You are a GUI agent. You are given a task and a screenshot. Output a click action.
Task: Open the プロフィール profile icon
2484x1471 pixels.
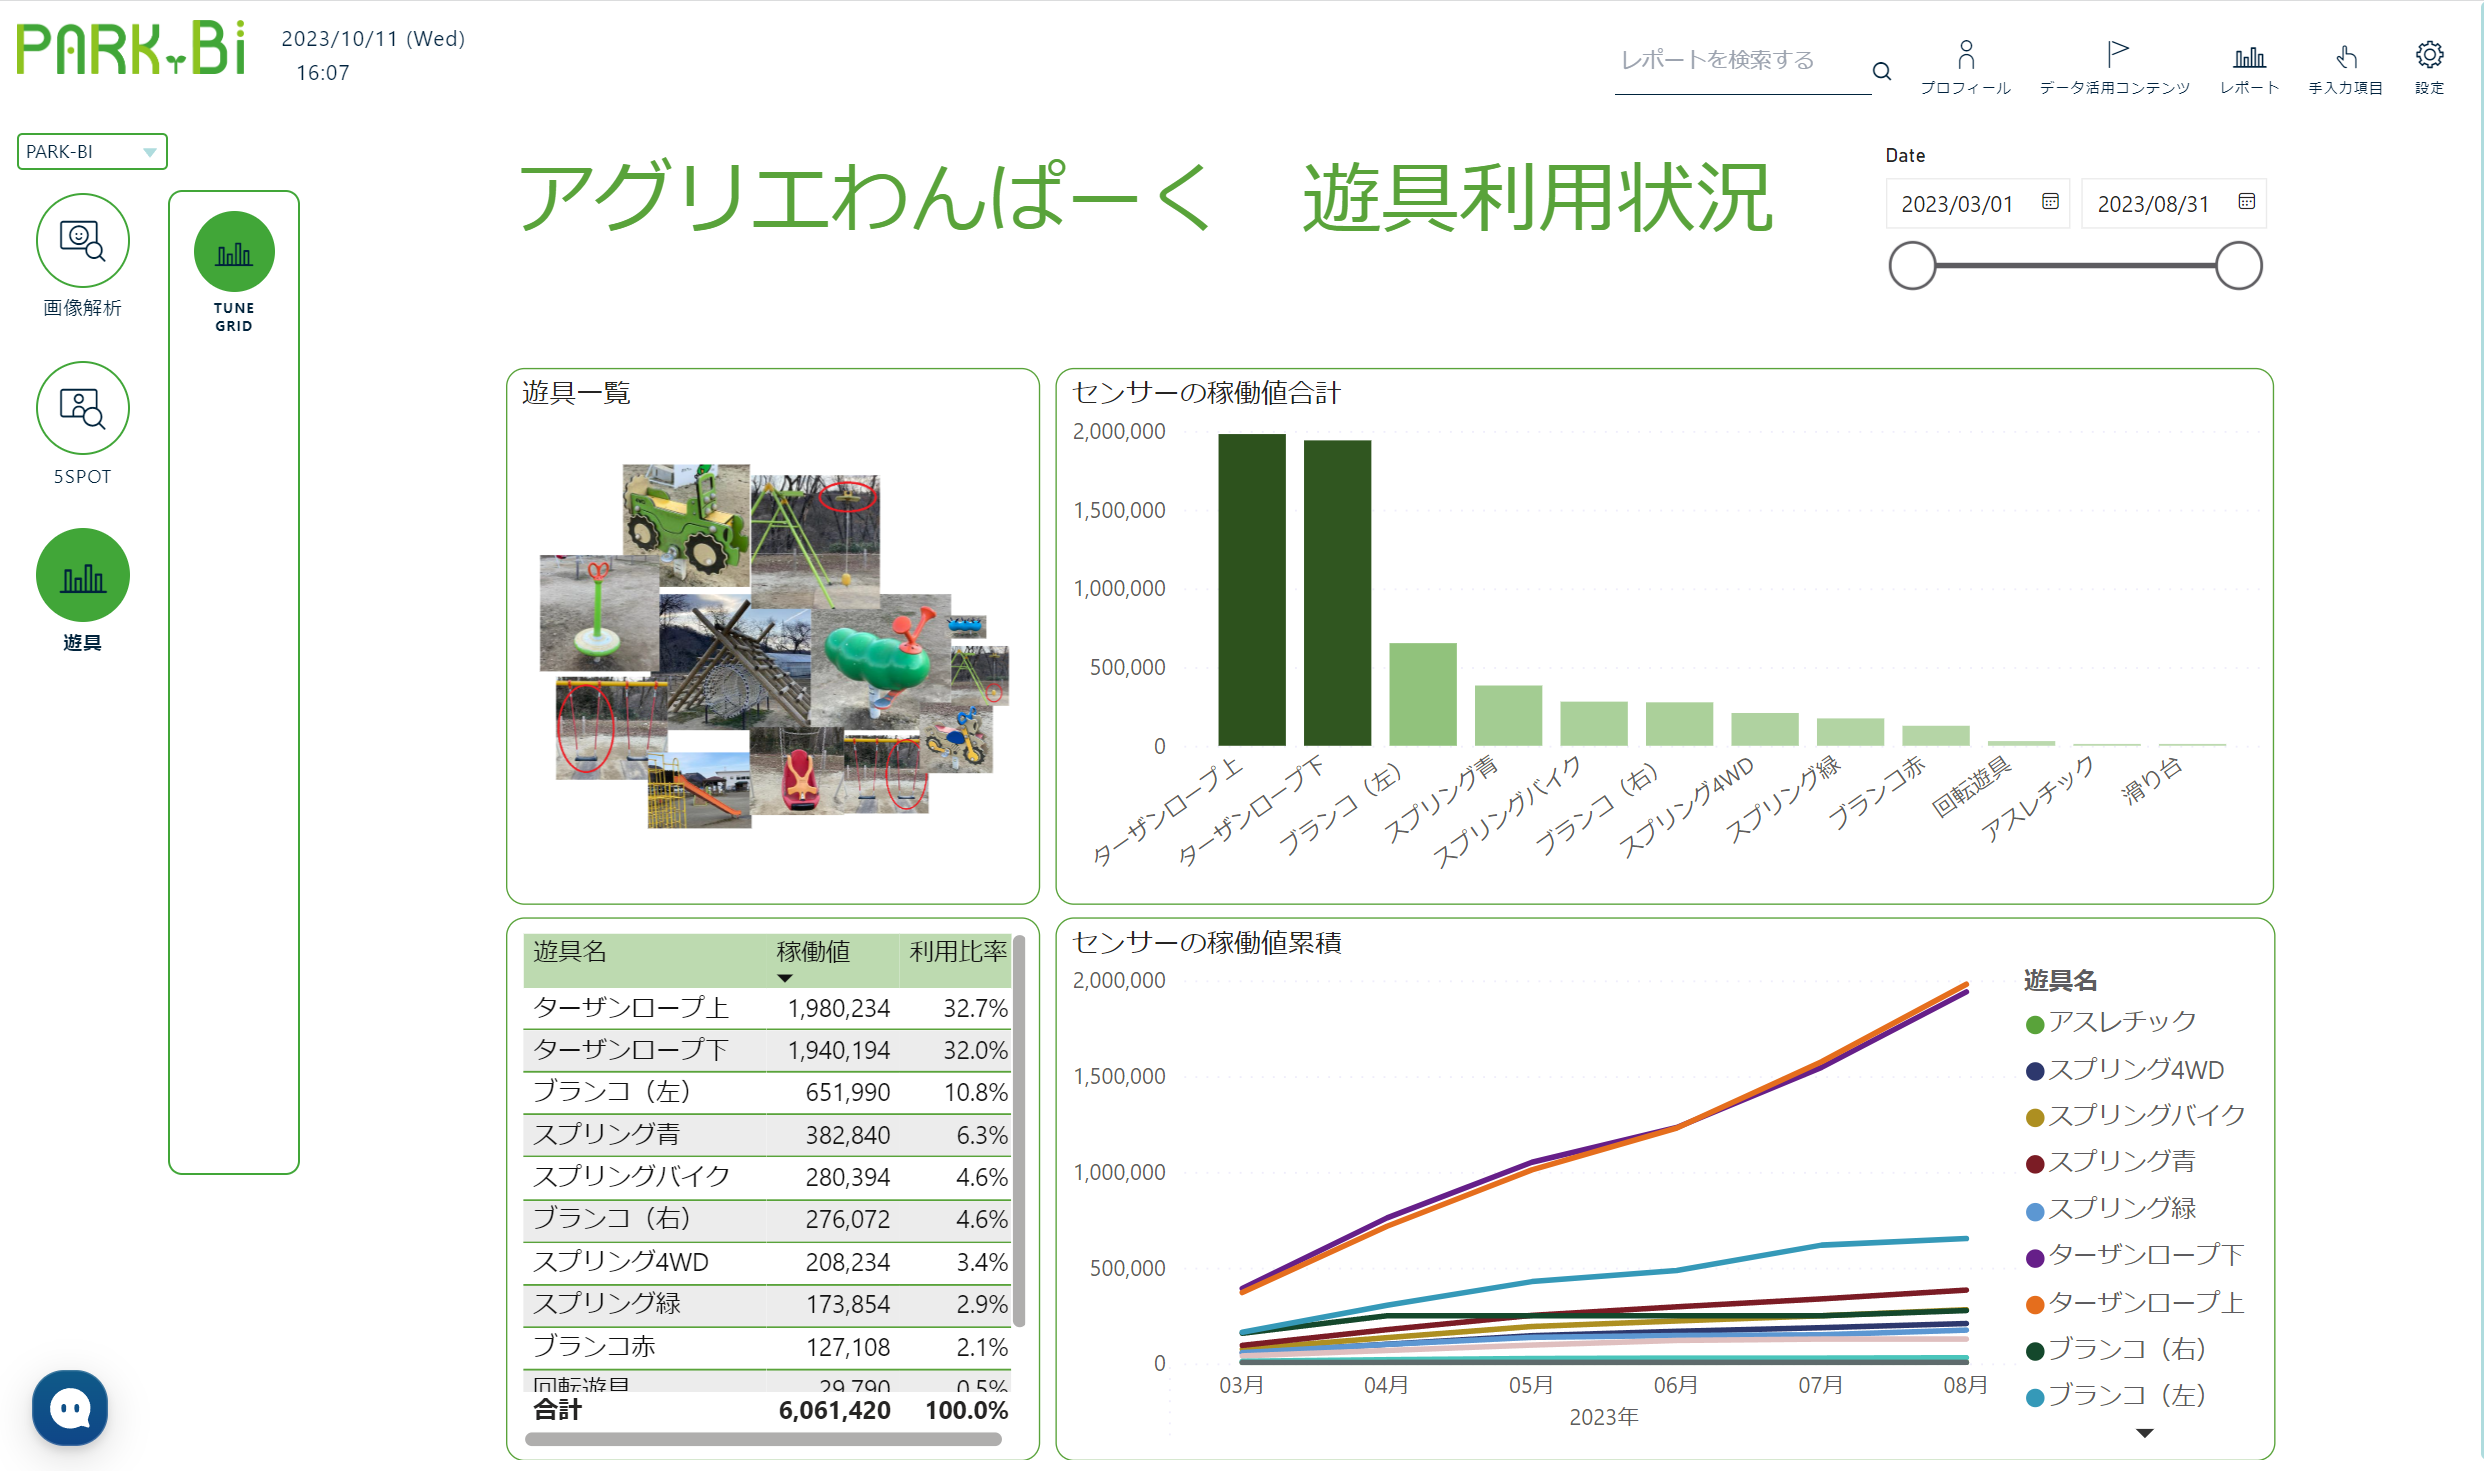pyautogui.click(x=1965, y=55)
